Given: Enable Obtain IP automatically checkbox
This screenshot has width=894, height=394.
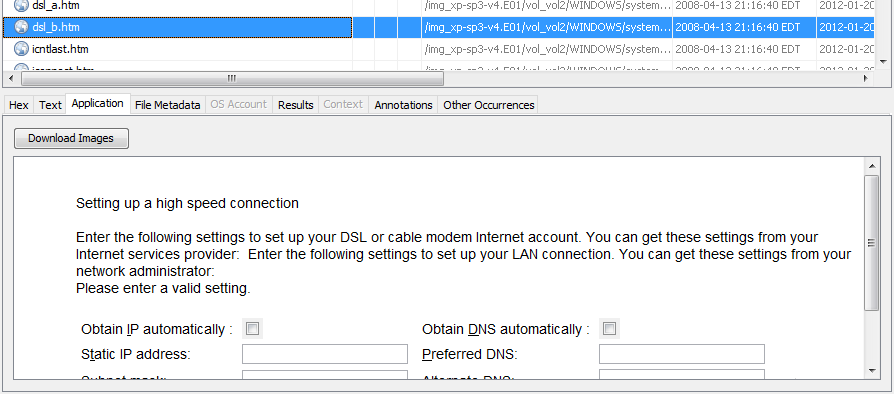Looking at the screenshot, I should click(x=252, y=328).
